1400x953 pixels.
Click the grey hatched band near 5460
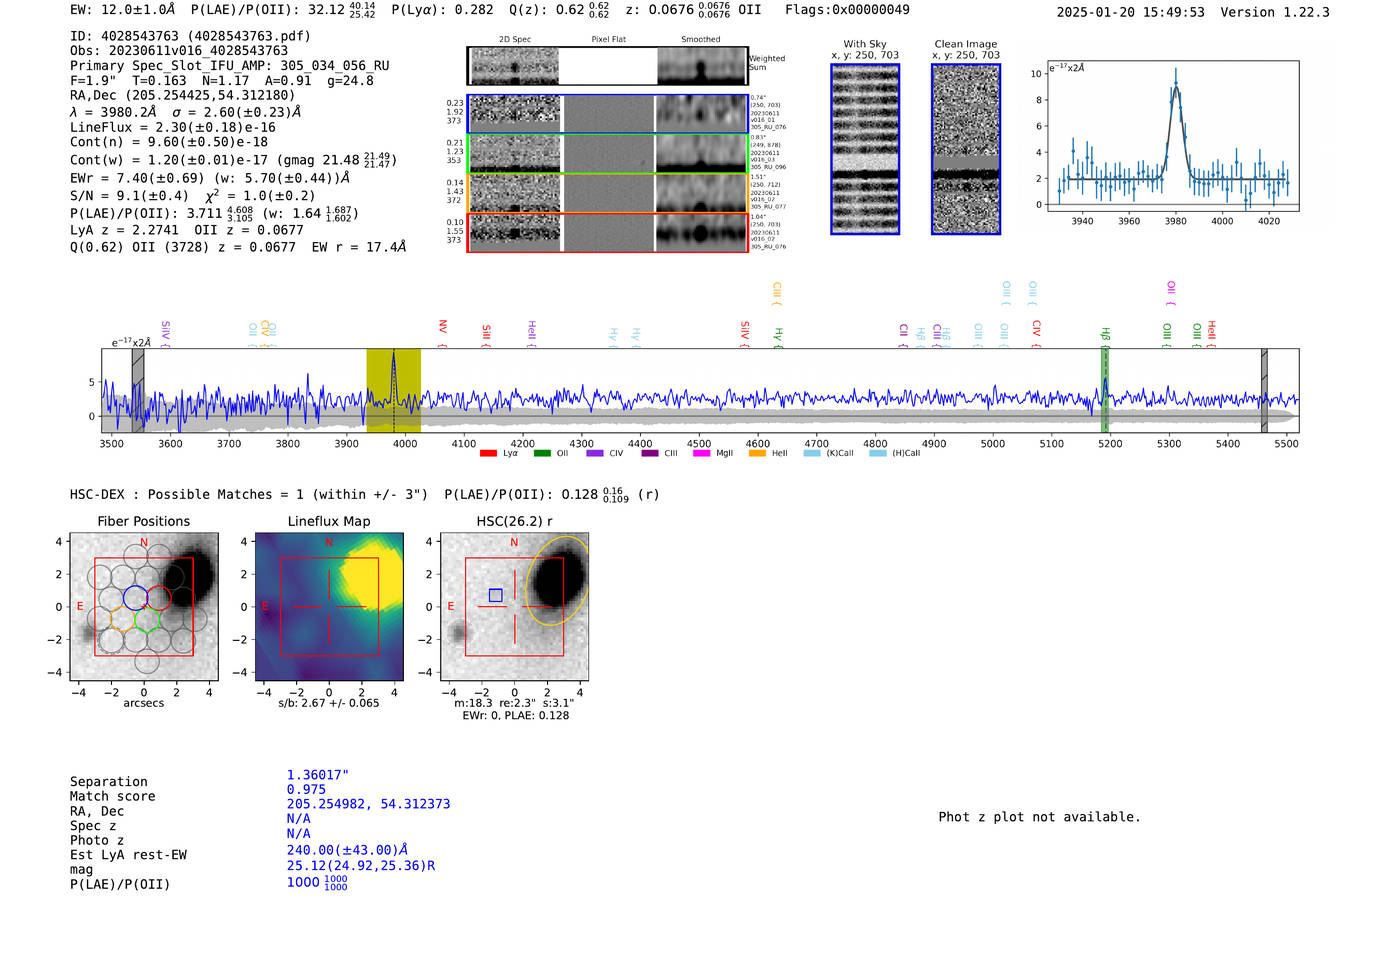click(x=1264, y=390)
